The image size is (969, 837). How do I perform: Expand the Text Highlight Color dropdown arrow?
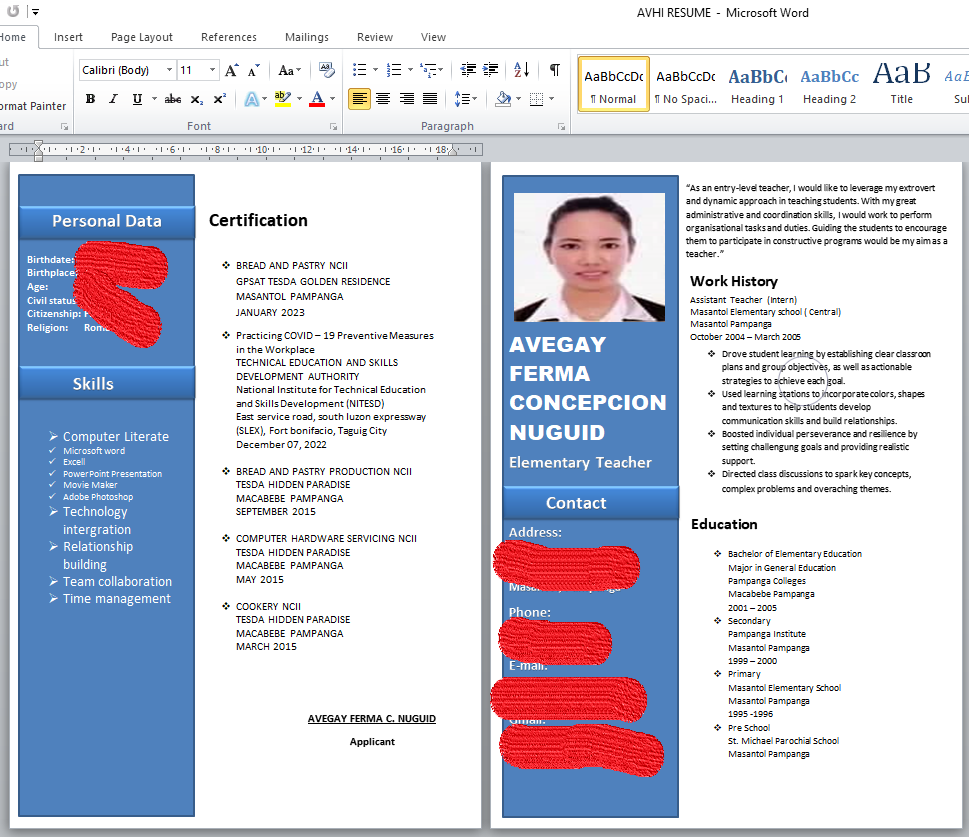point(299,99)
